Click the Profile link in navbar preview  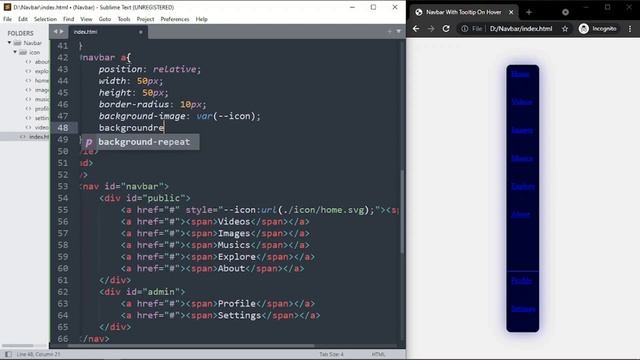click(x=522, y=281)
